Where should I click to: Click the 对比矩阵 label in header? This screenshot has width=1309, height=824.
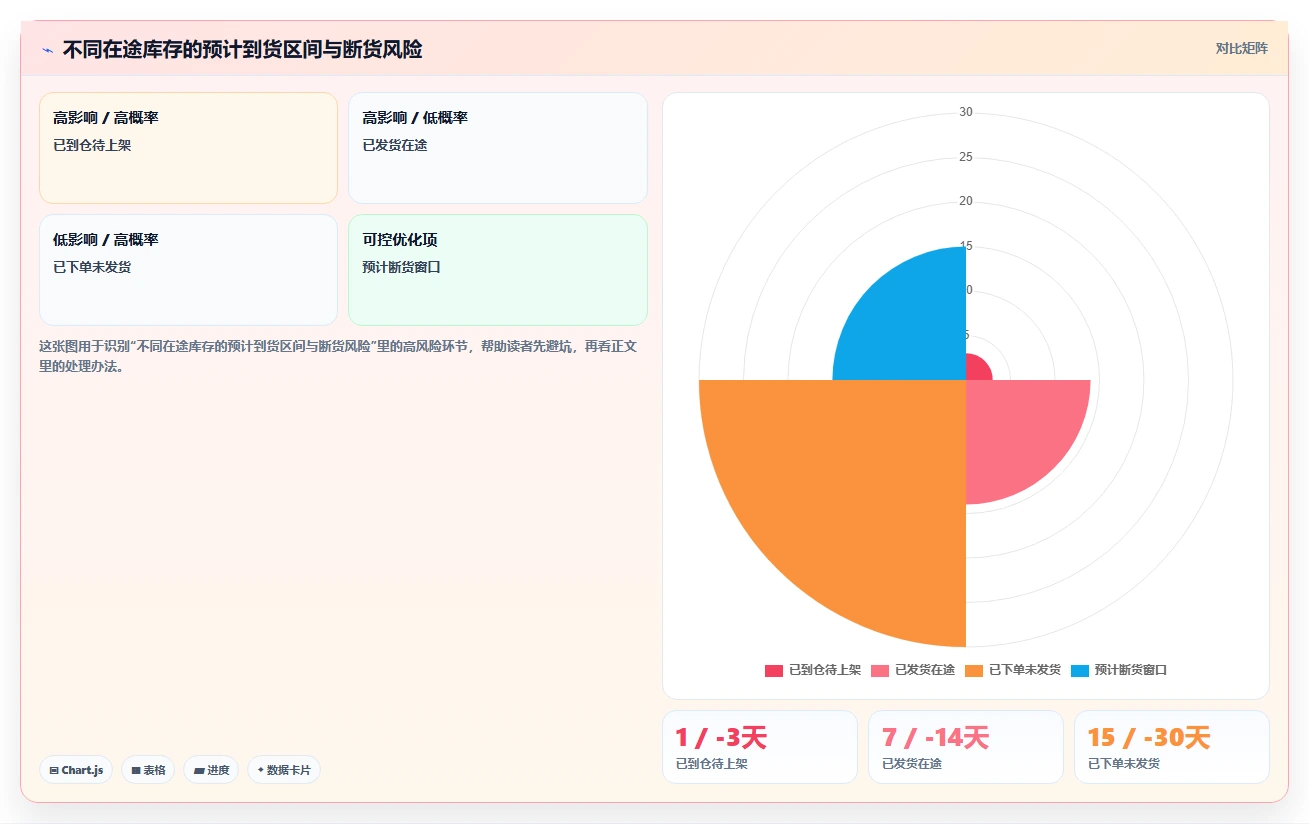tap(1241, 48)
